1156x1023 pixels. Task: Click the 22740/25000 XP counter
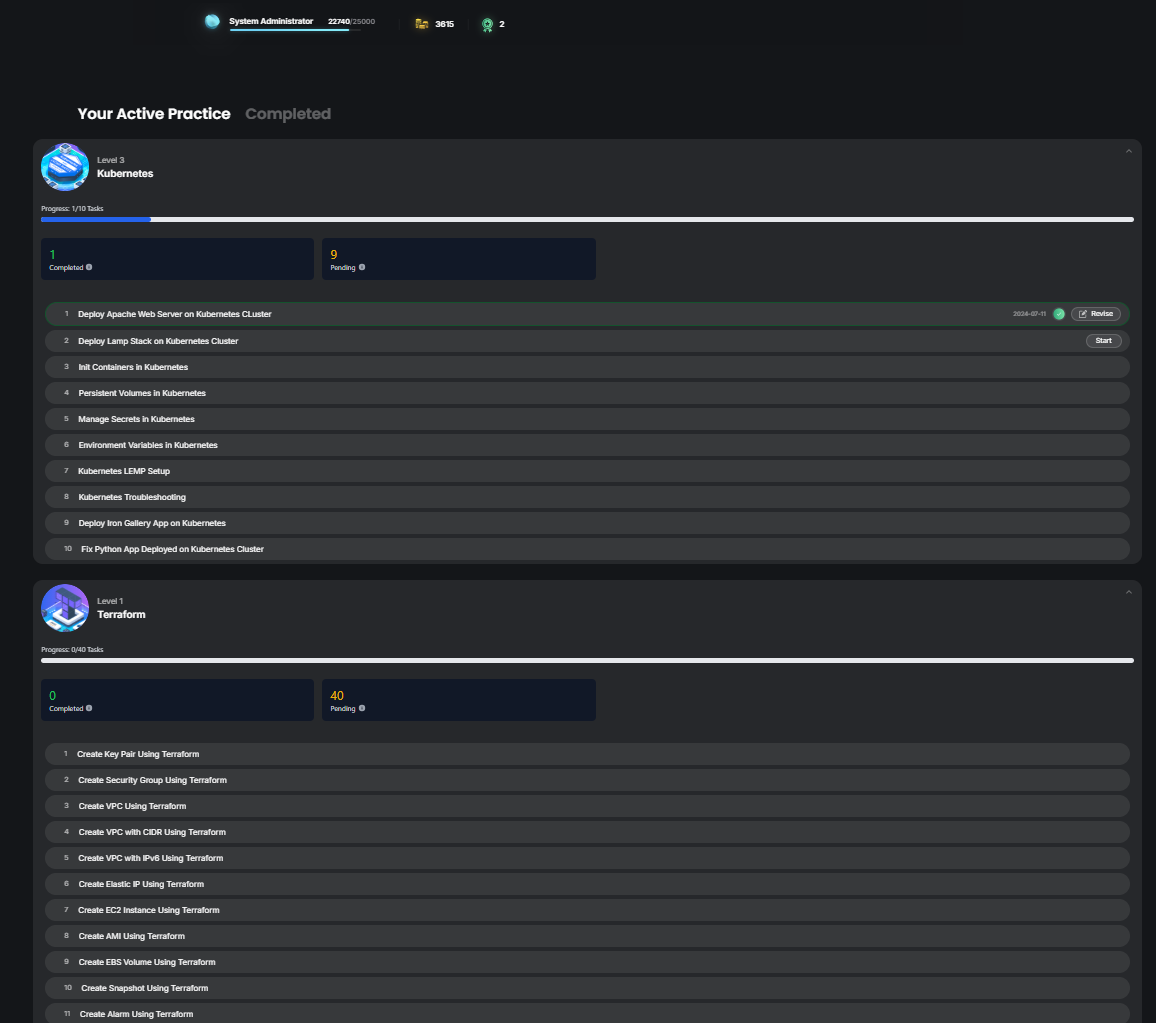click(x=352, y=21)
